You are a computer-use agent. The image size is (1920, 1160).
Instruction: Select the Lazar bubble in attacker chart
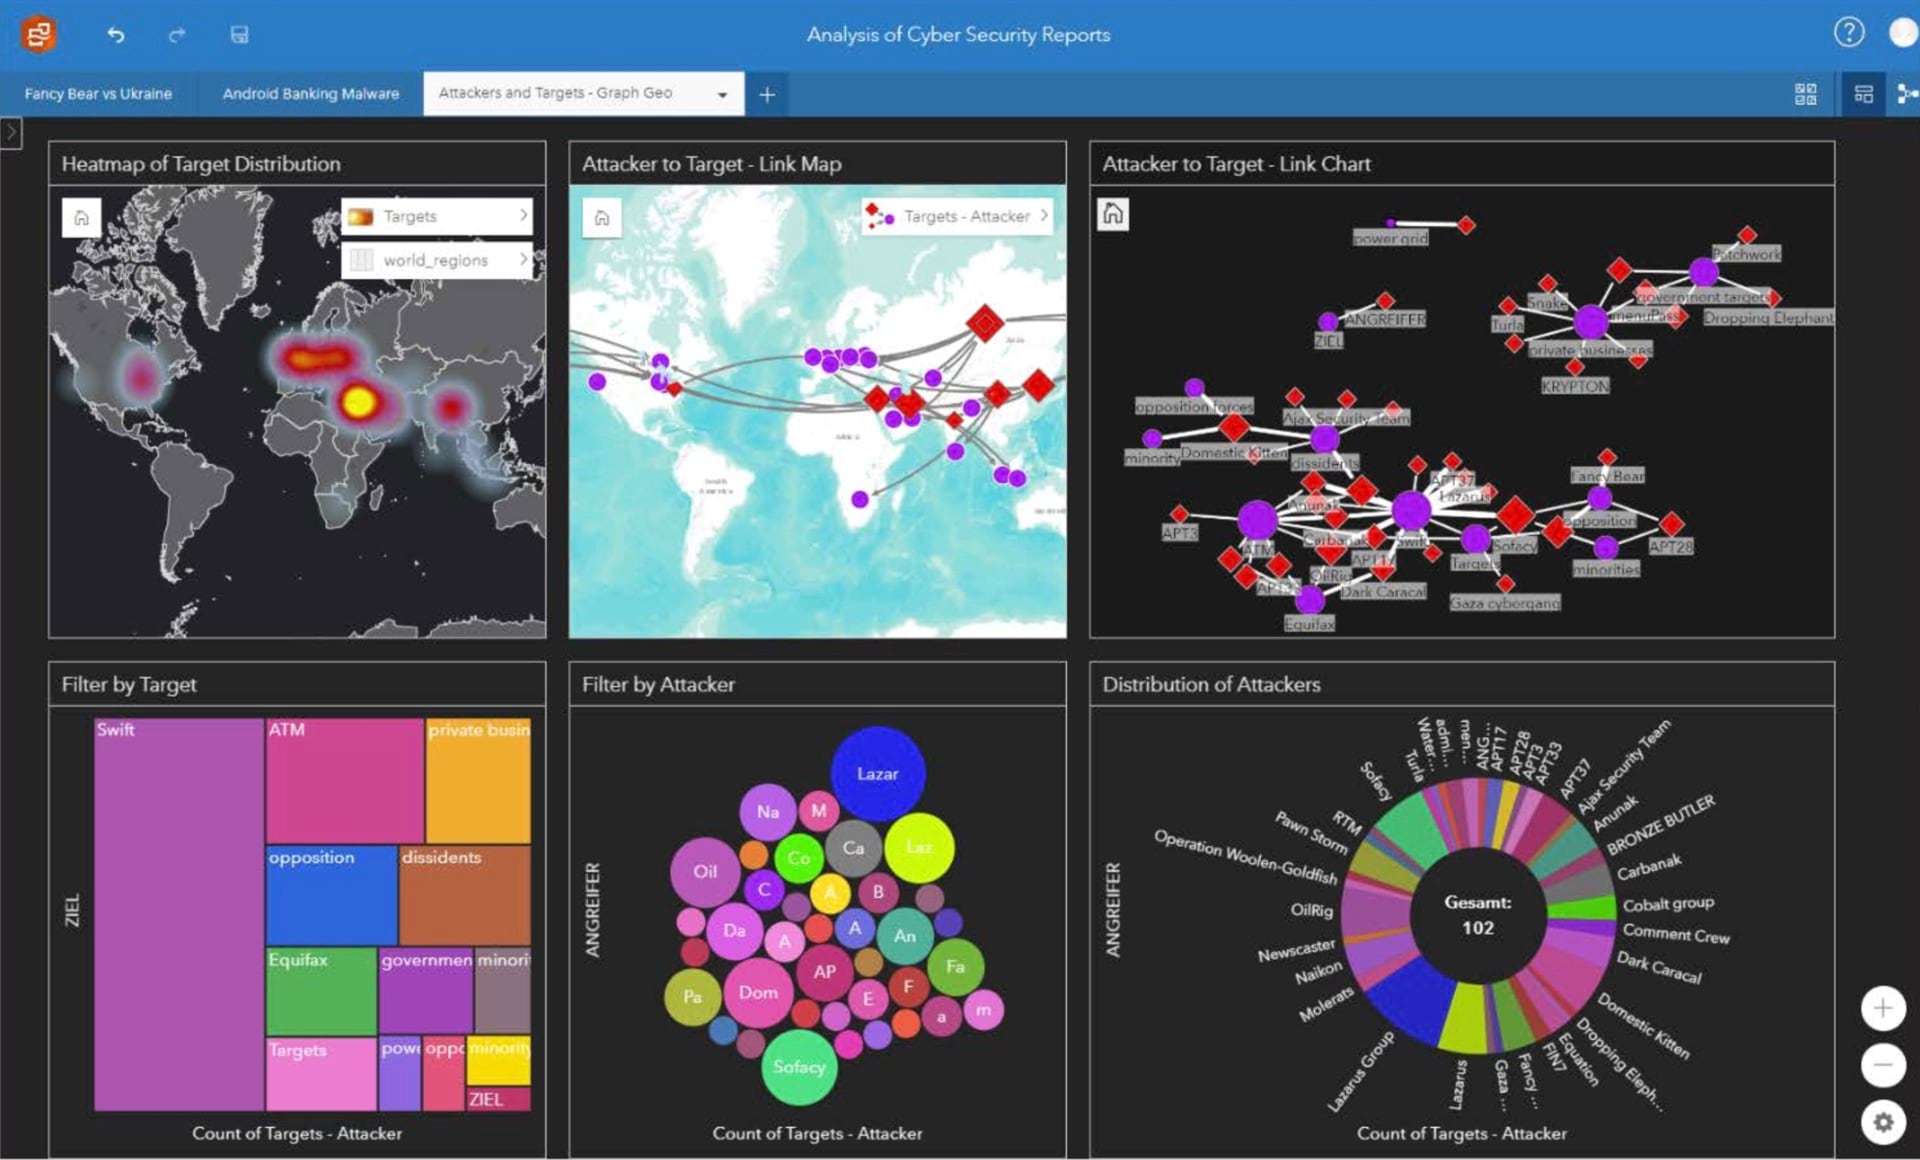point(877,773)
